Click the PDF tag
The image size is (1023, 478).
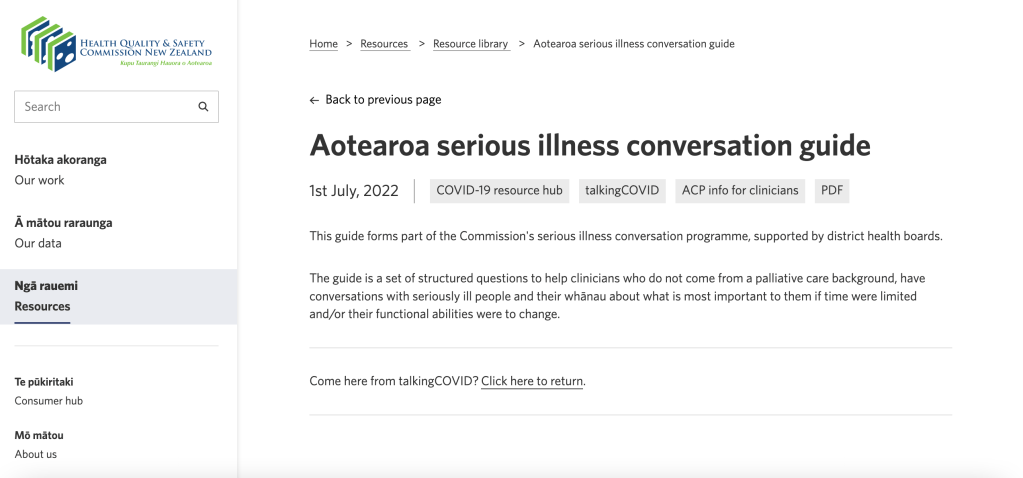coord(831,190)
